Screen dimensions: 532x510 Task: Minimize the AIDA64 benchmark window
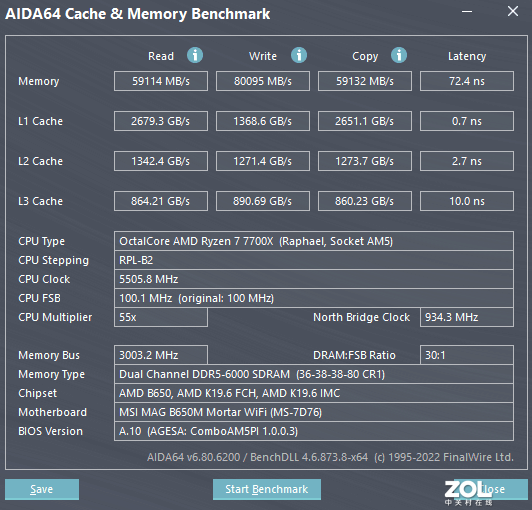click(x=467, y=12)
